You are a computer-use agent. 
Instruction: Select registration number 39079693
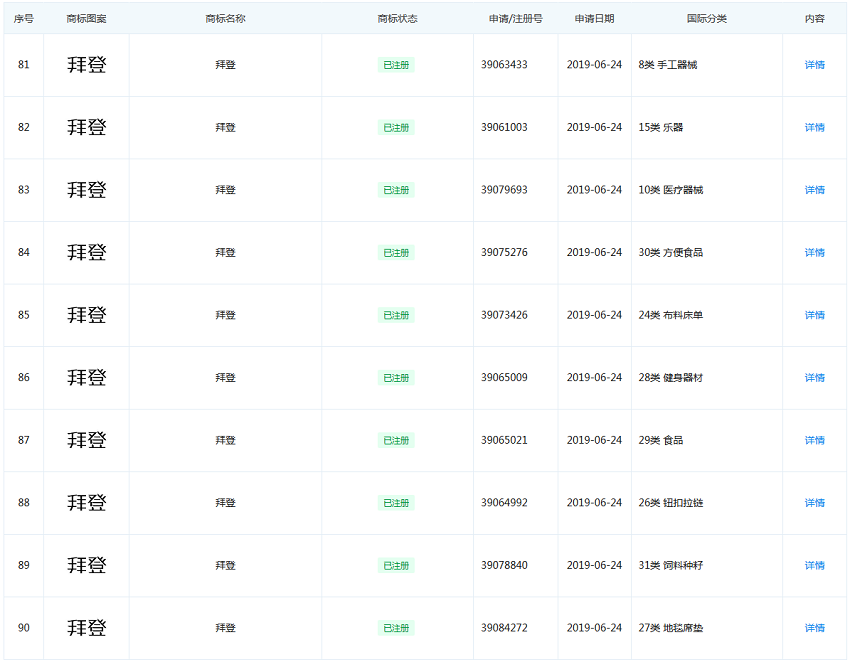click(504, 190)
